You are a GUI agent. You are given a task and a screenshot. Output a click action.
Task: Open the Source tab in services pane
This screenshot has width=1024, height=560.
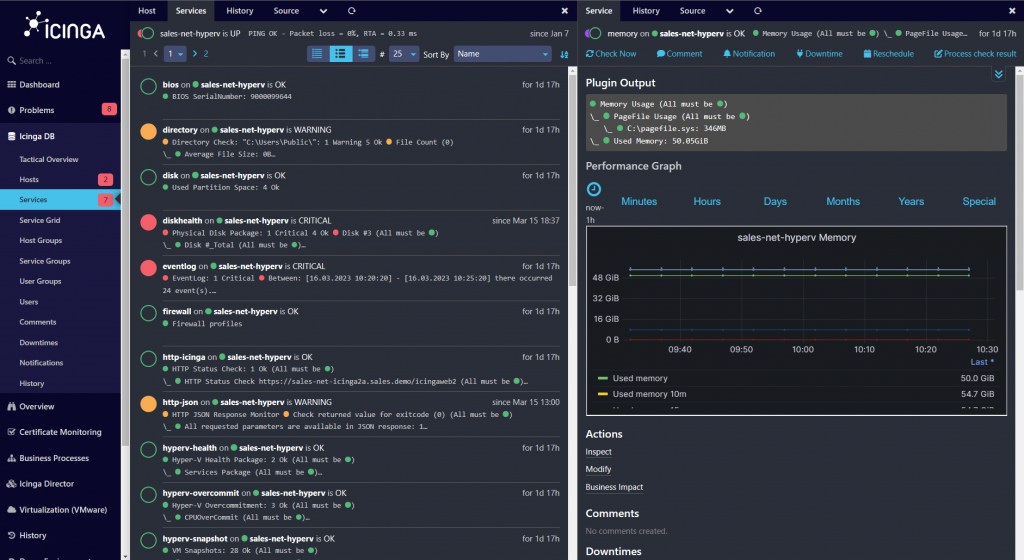pos(286,10)
